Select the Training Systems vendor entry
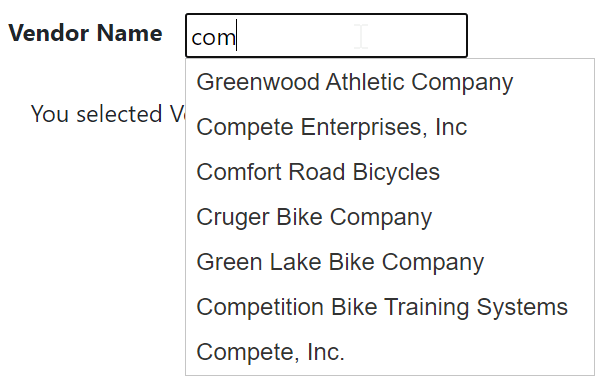This screenshot has height=381, width=611. click(390, 307)
